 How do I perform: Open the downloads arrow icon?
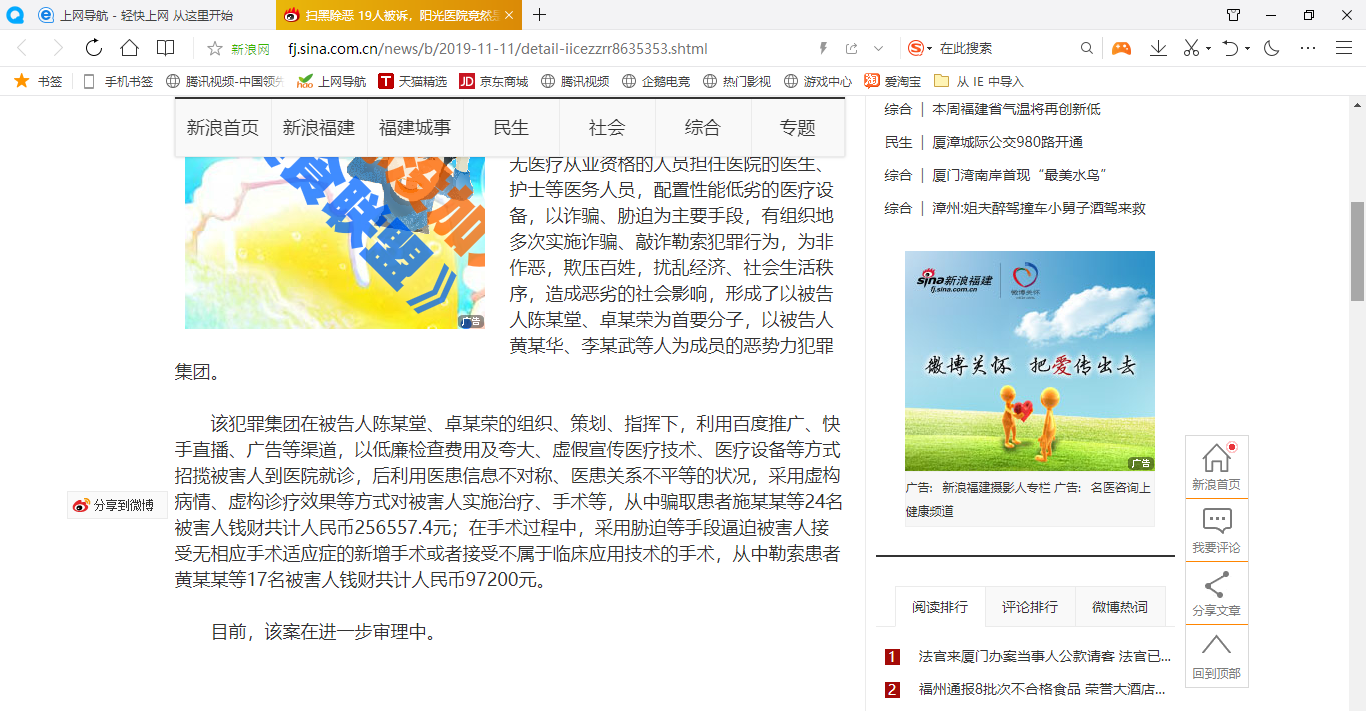[x=1158, y=48]
